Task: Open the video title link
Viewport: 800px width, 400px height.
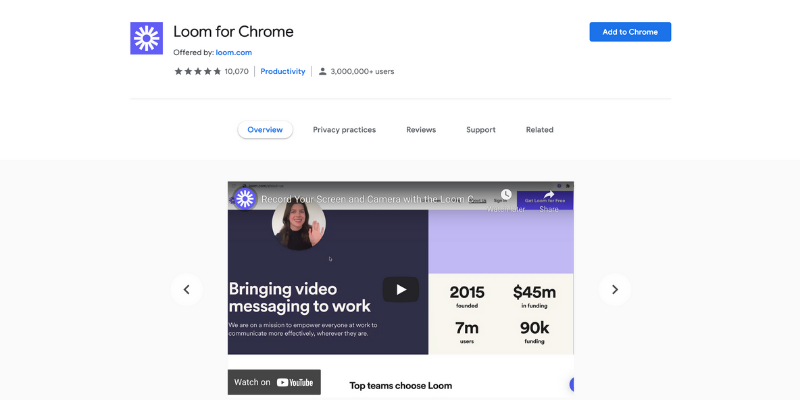Action: click(x=367, y=199)
